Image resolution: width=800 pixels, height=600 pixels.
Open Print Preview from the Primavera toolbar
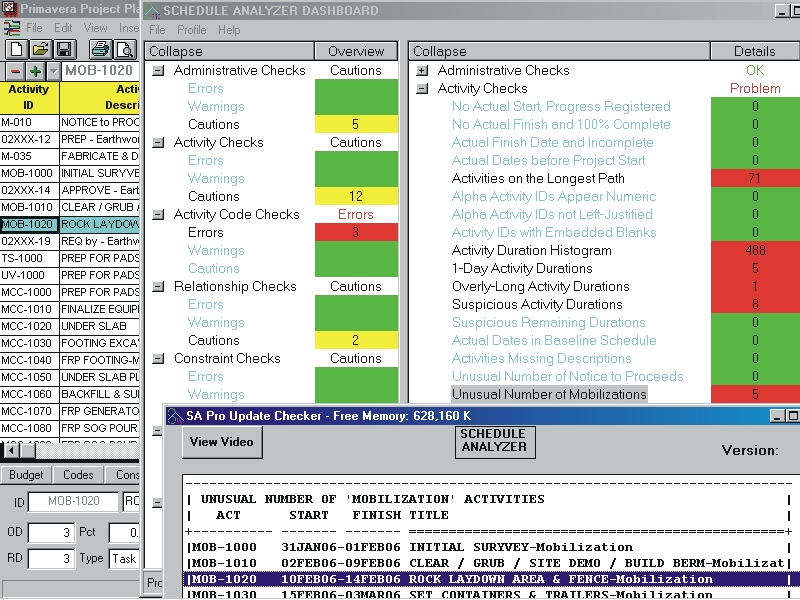coord(124,49)
